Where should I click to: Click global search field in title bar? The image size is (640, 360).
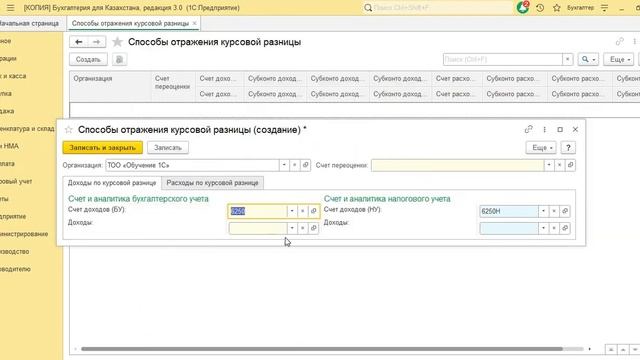click(438, 8)
